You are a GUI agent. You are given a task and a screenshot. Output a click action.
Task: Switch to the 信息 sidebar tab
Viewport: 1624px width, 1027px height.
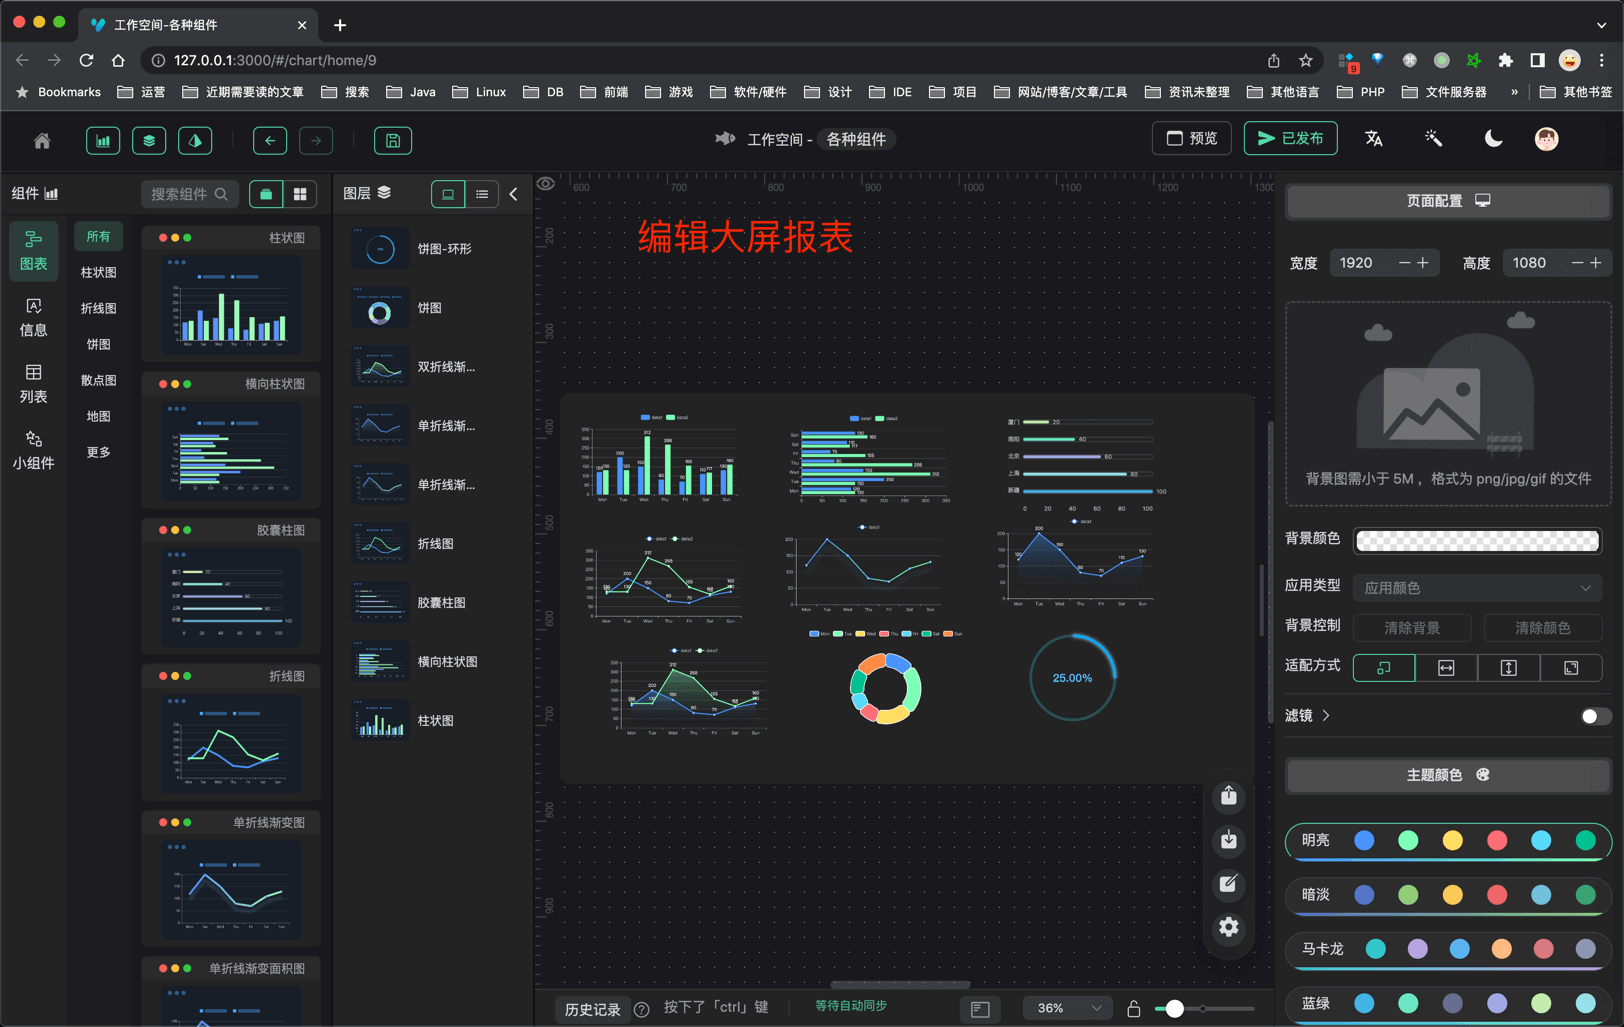coord(34,317)
